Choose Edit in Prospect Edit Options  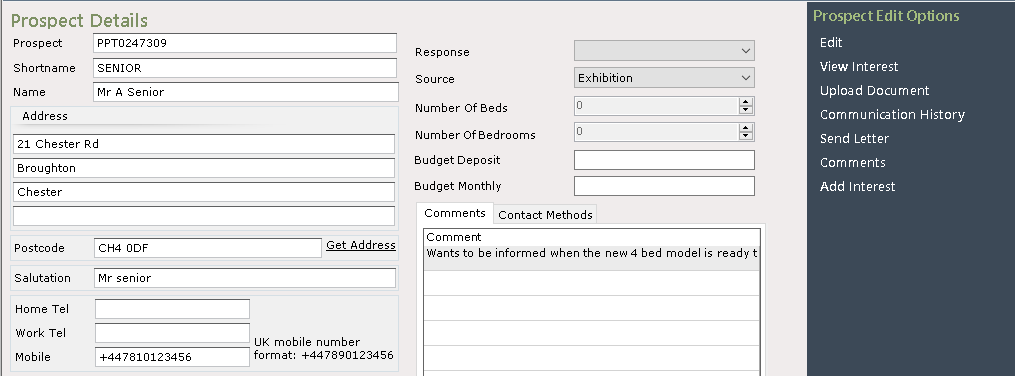(831, 43)
